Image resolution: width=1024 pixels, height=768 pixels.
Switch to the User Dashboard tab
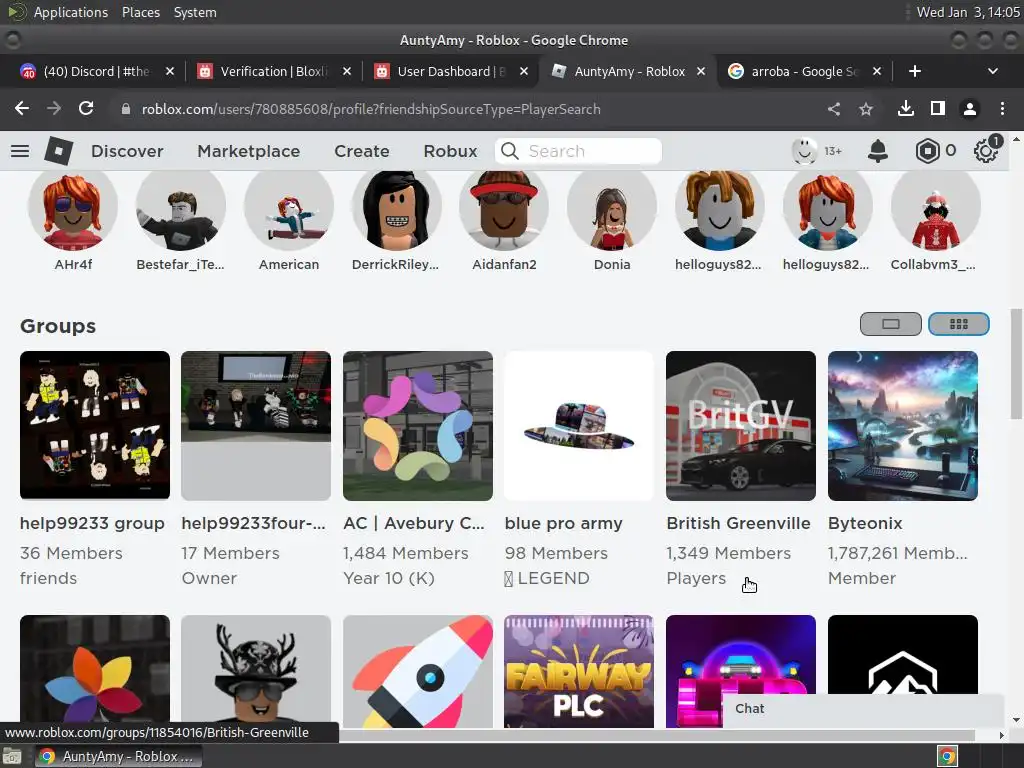[452, 71]
